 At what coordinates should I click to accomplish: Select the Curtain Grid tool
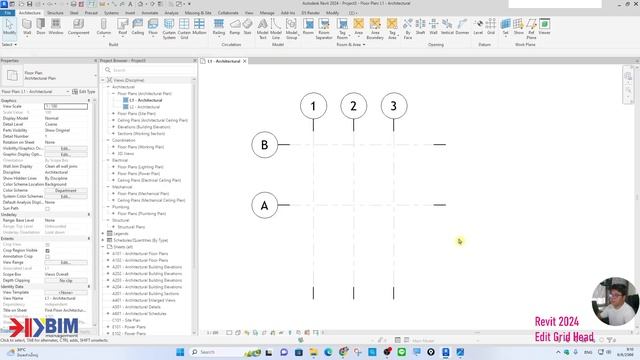click(x=184, y=29)
